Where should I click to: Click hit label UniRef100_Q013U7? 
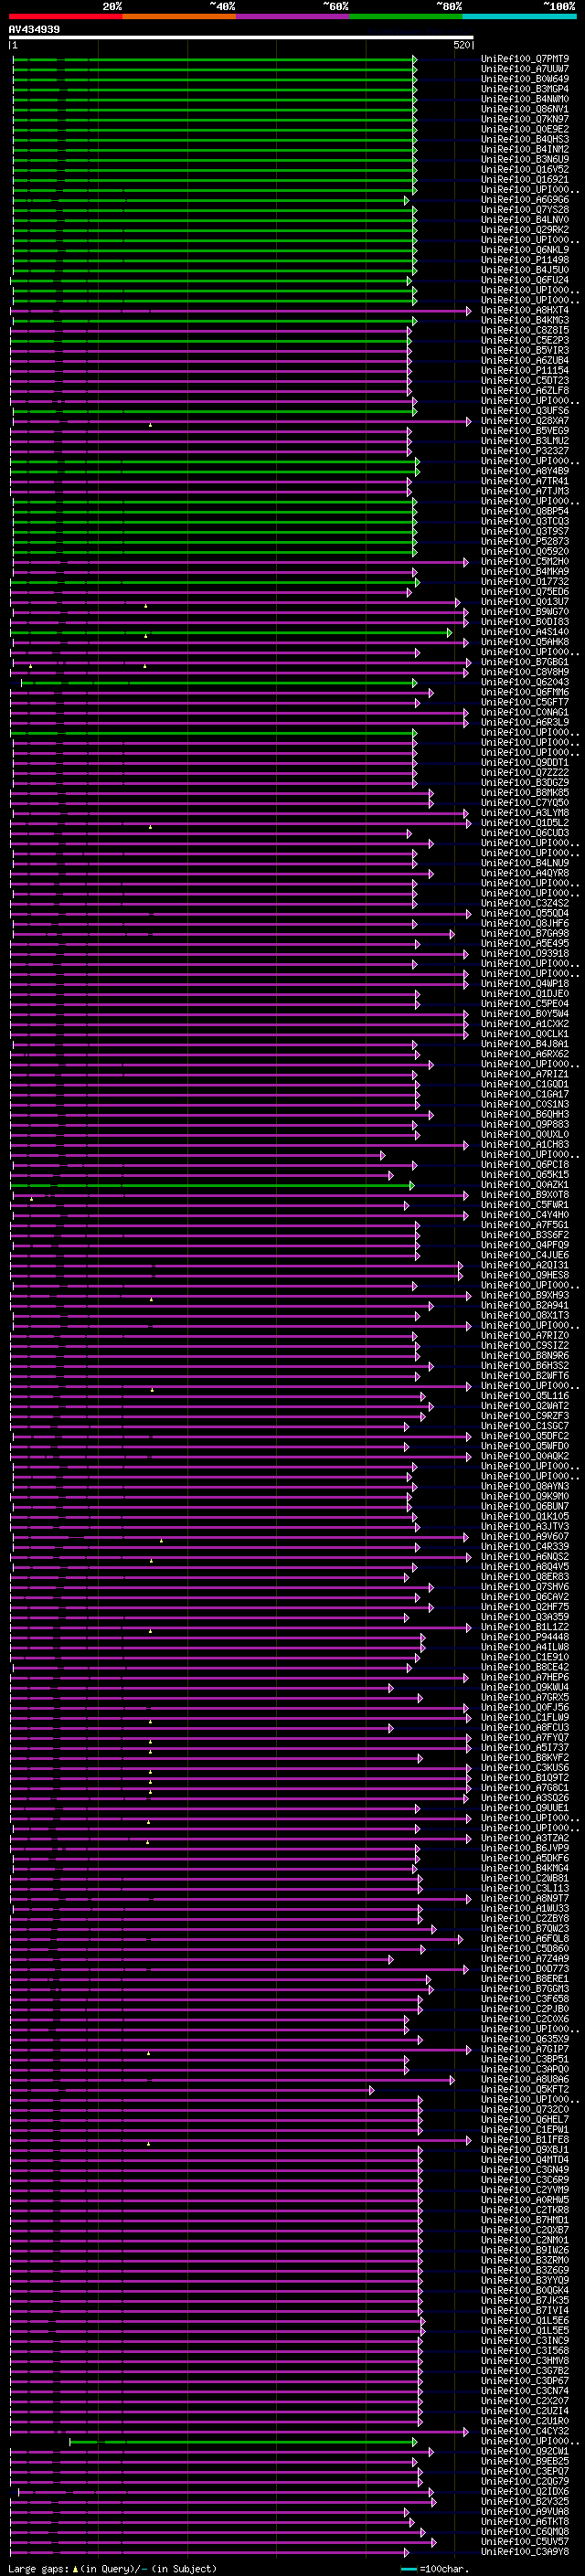point(525,602)
